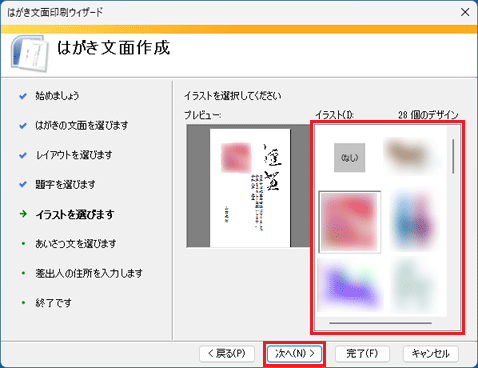
Task: Click the postcard wizard header icon
Action: point(29,53)
